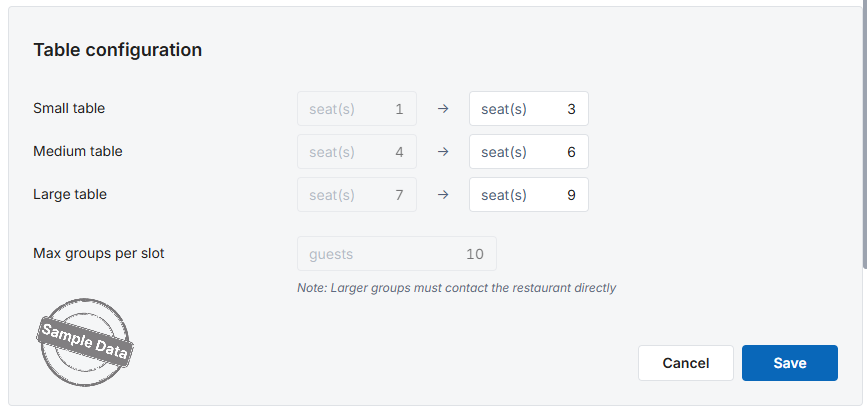Click the Medium table label

[78, 151]
